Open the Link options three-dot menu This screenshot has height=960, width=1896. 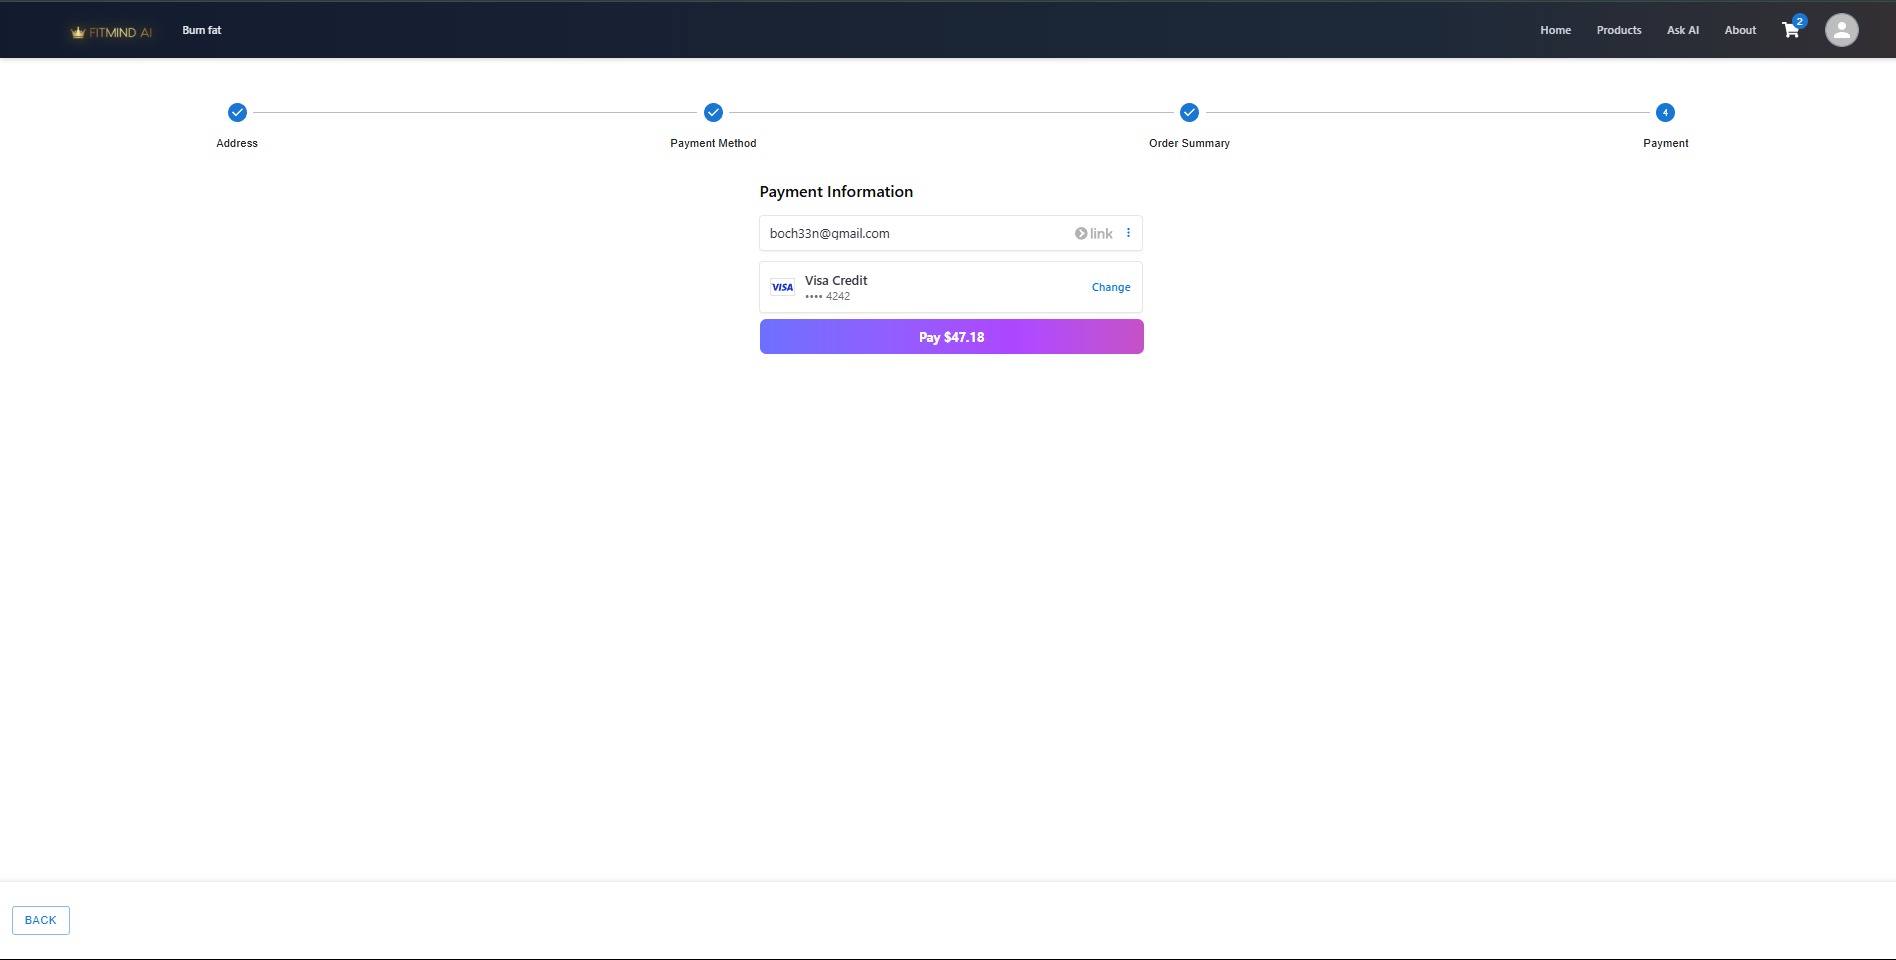pos(1128,233)
